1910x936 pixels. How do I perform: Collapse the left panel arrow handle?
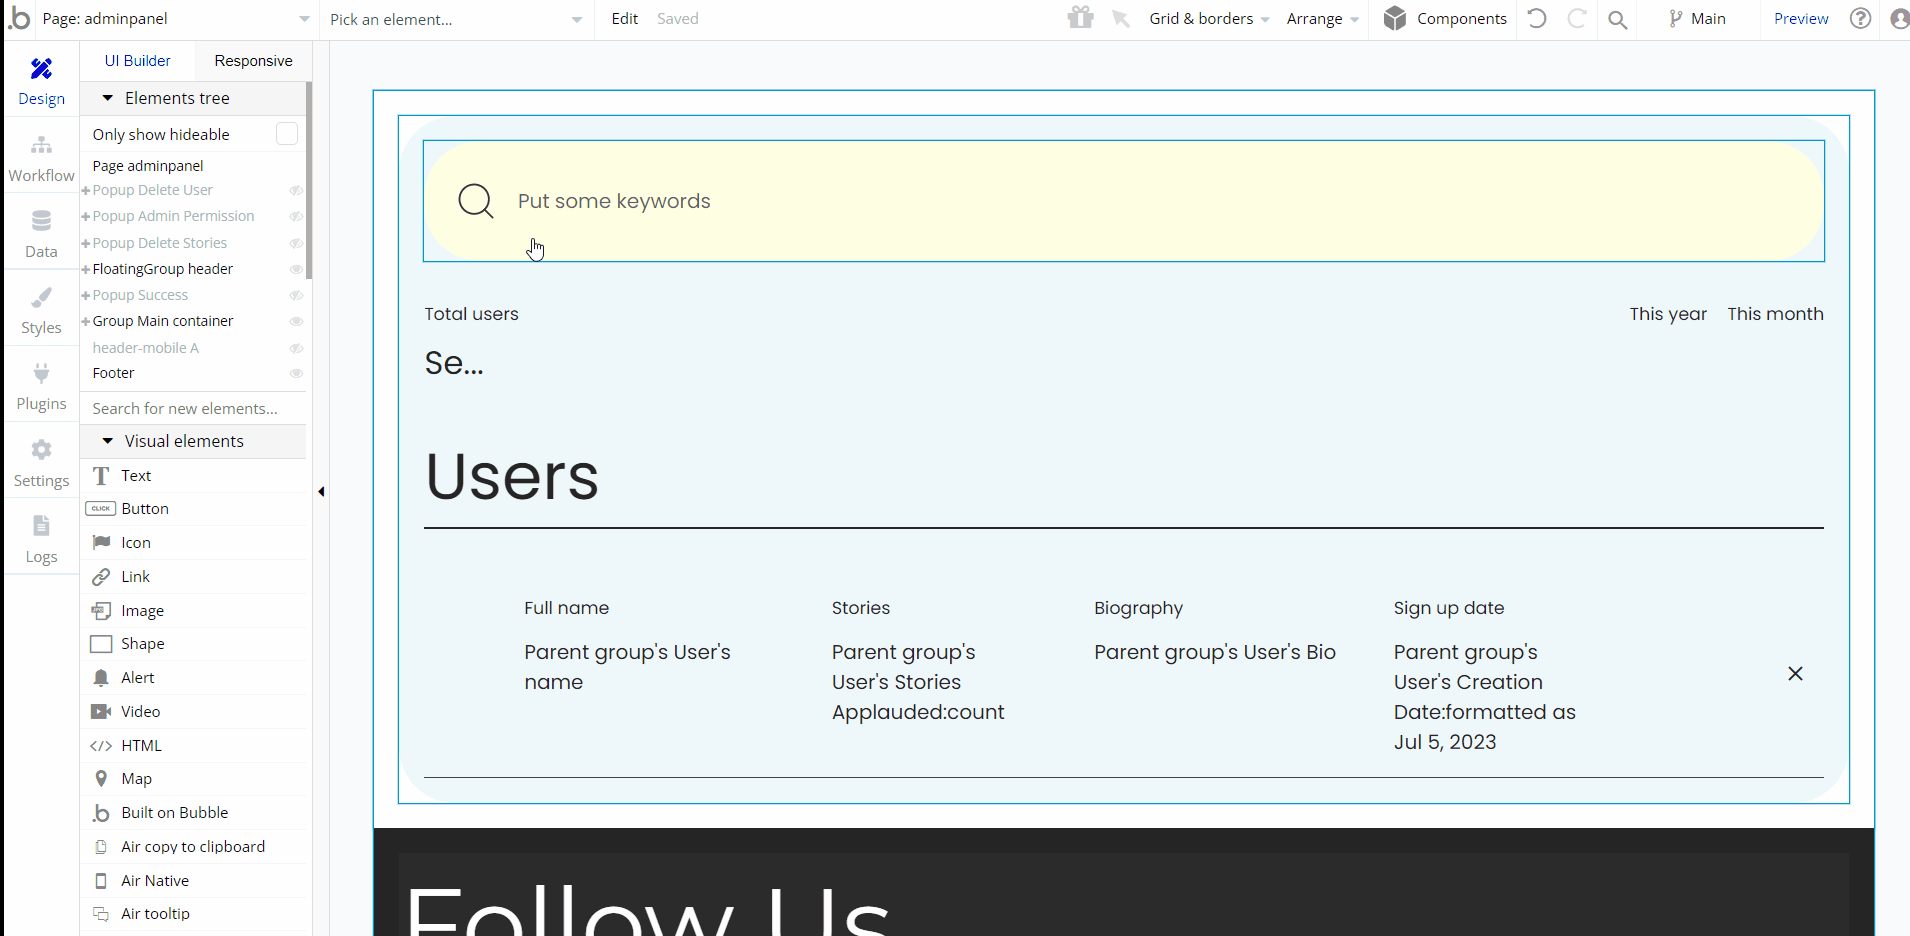321,491
